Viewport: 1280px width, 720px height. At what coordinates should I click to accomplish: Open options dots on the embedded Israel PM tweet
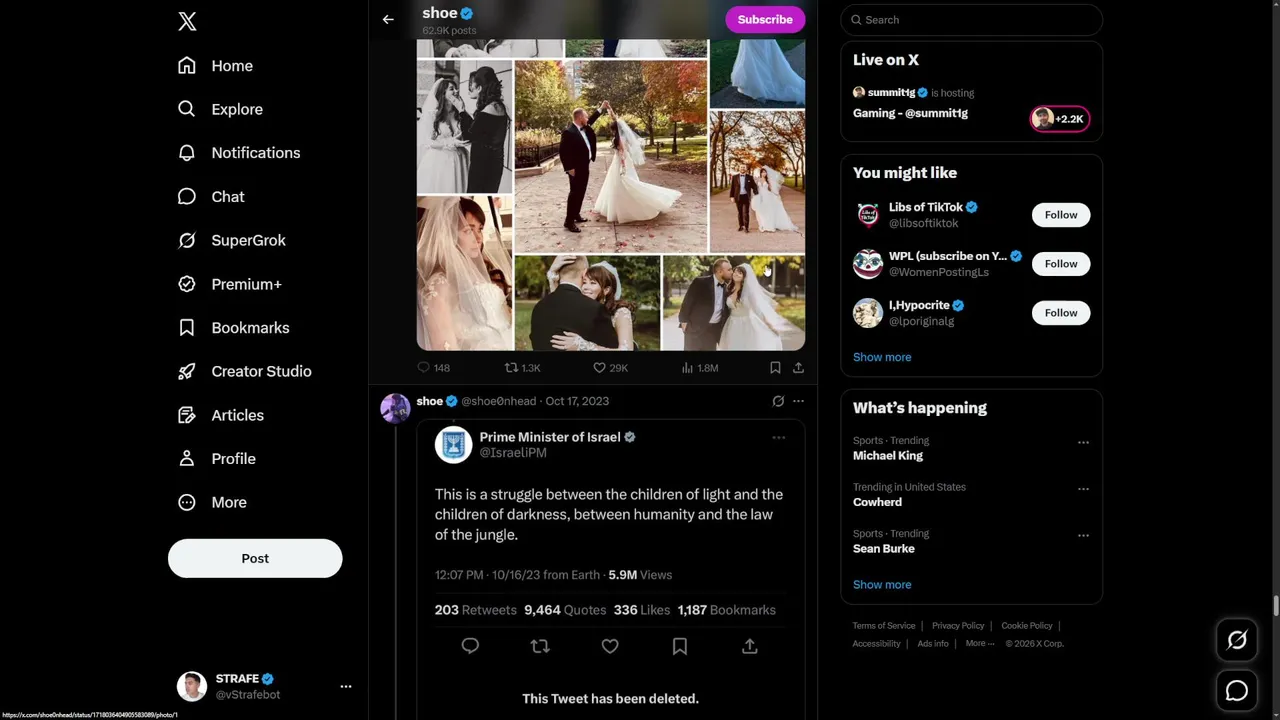click(x=778, y=437)
